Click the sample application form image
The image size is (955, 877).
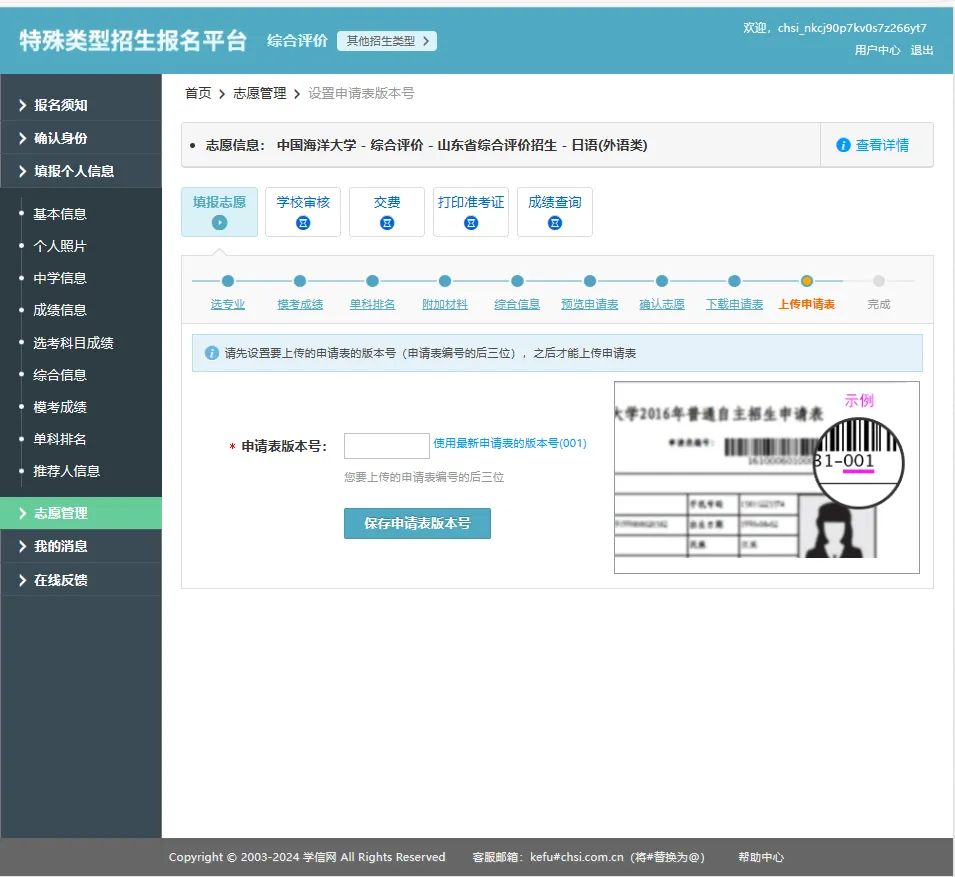[767, 477]
